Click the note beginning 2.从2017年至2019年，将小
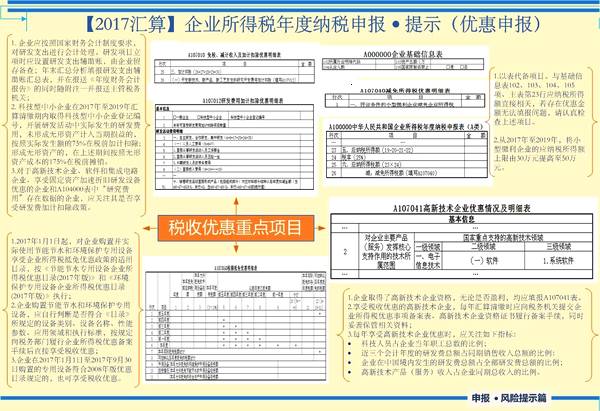Viewport: 600px width, 411px height. pos(539,153)
